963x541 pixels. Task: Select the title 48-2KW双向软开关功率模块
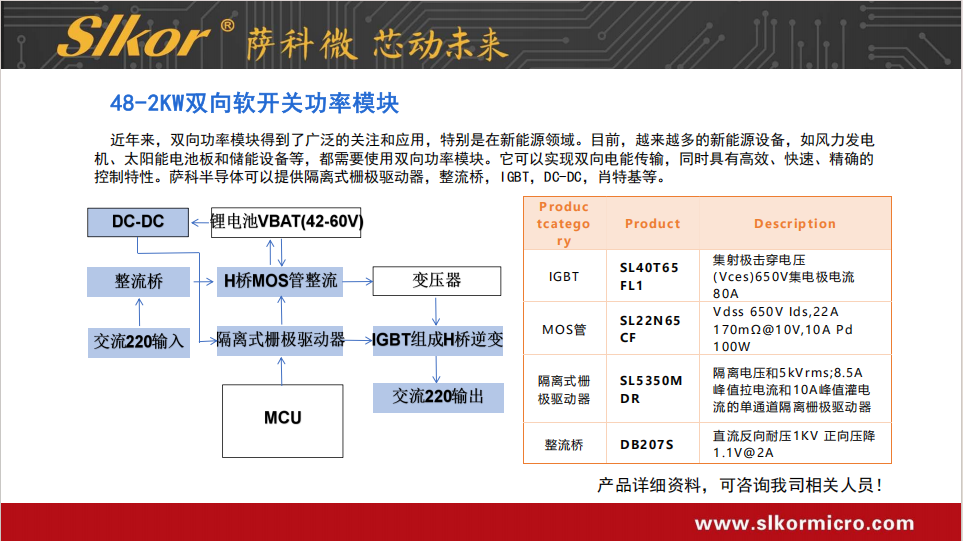(254, 103)
